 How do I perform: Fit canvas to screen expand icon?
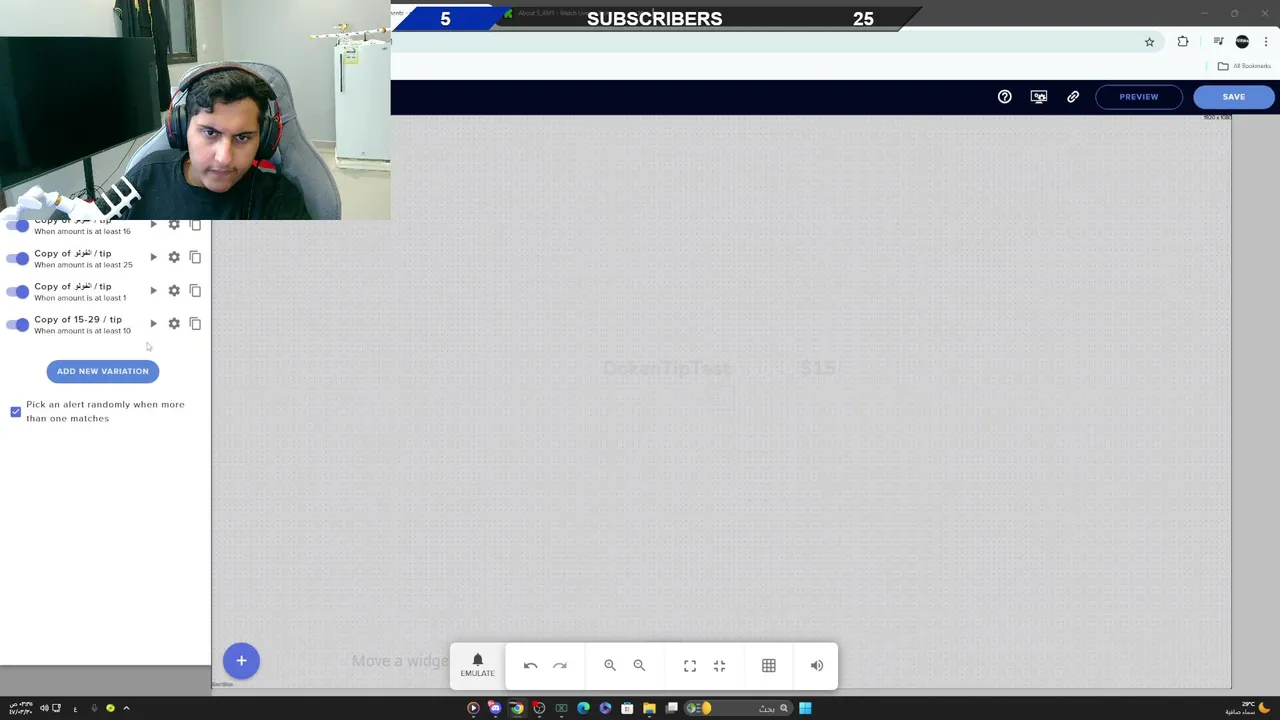coord(690,665)
